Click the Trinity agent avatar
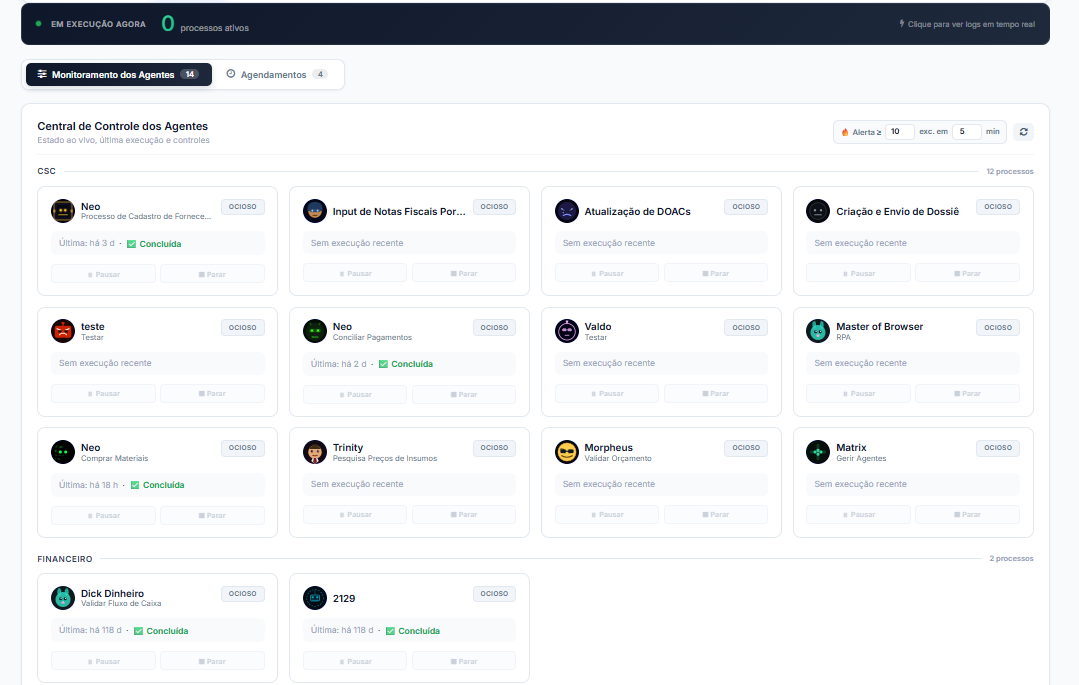This screenshot has width=1079, height=685. [x=314, y=452]
